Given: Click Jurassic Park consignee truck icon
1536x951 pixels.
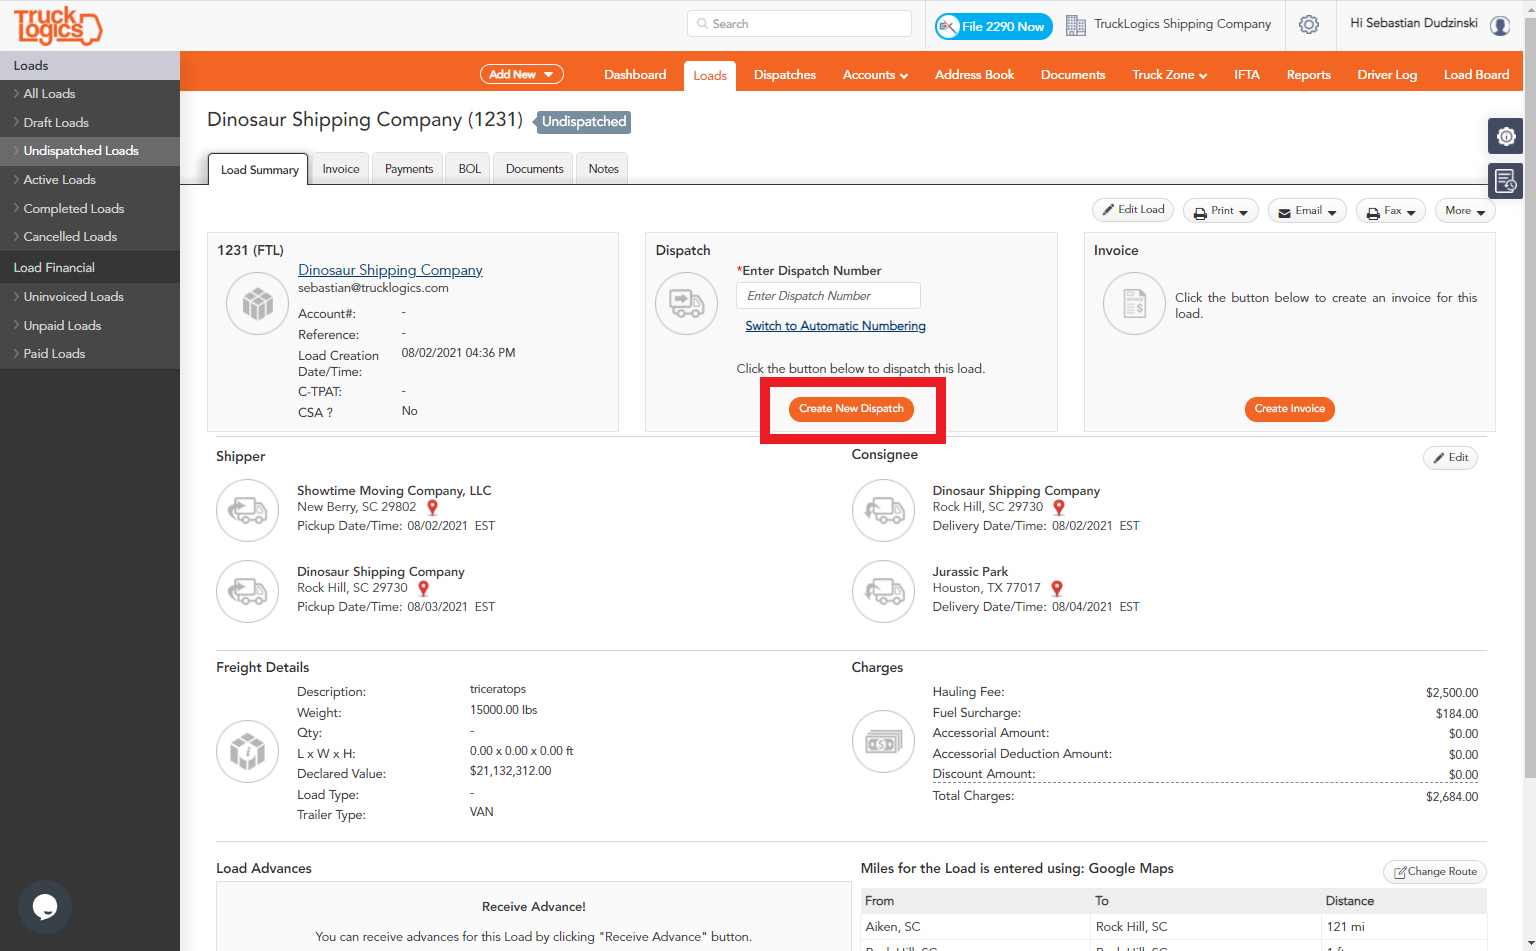Looking at the screenshot, I should pos(884,592).
